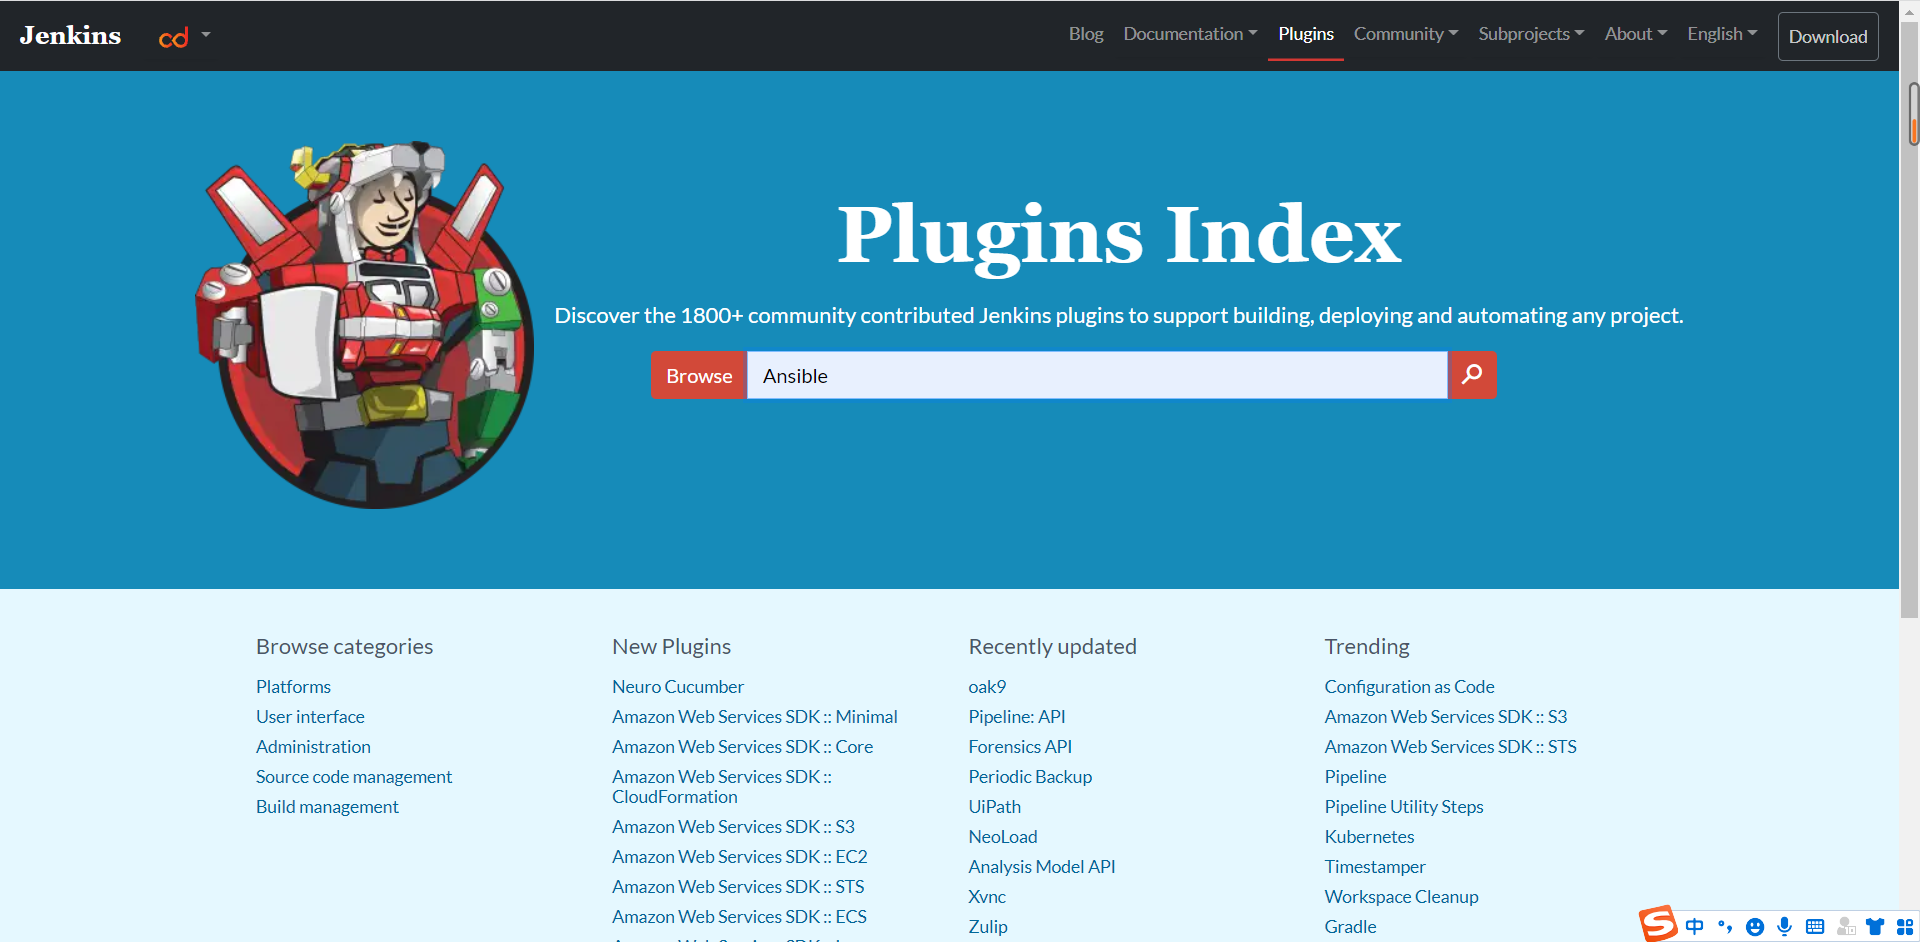The image size is (1920, 942).
Task: Select the Plugins nav item
Action: [x=1306, y=34]
